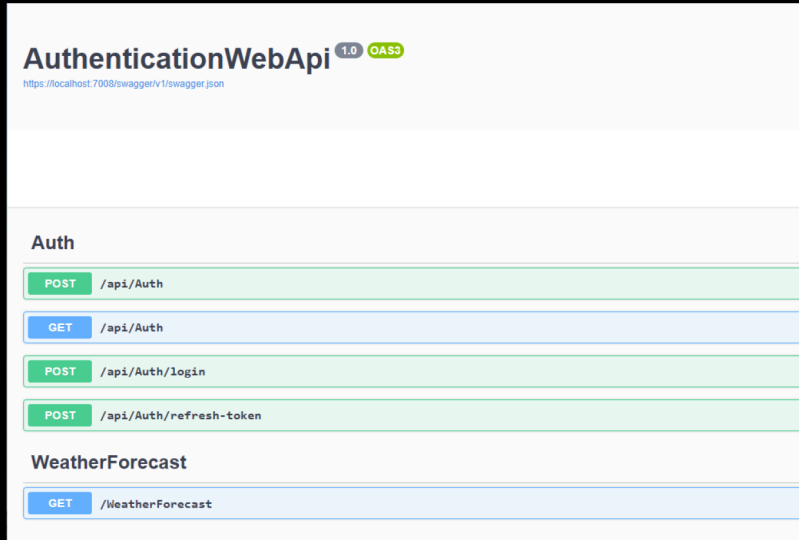The width and height of the screenshot is (799, 540).
Task: Click the 1.0 version badge
Action: [x=349, y=50]
